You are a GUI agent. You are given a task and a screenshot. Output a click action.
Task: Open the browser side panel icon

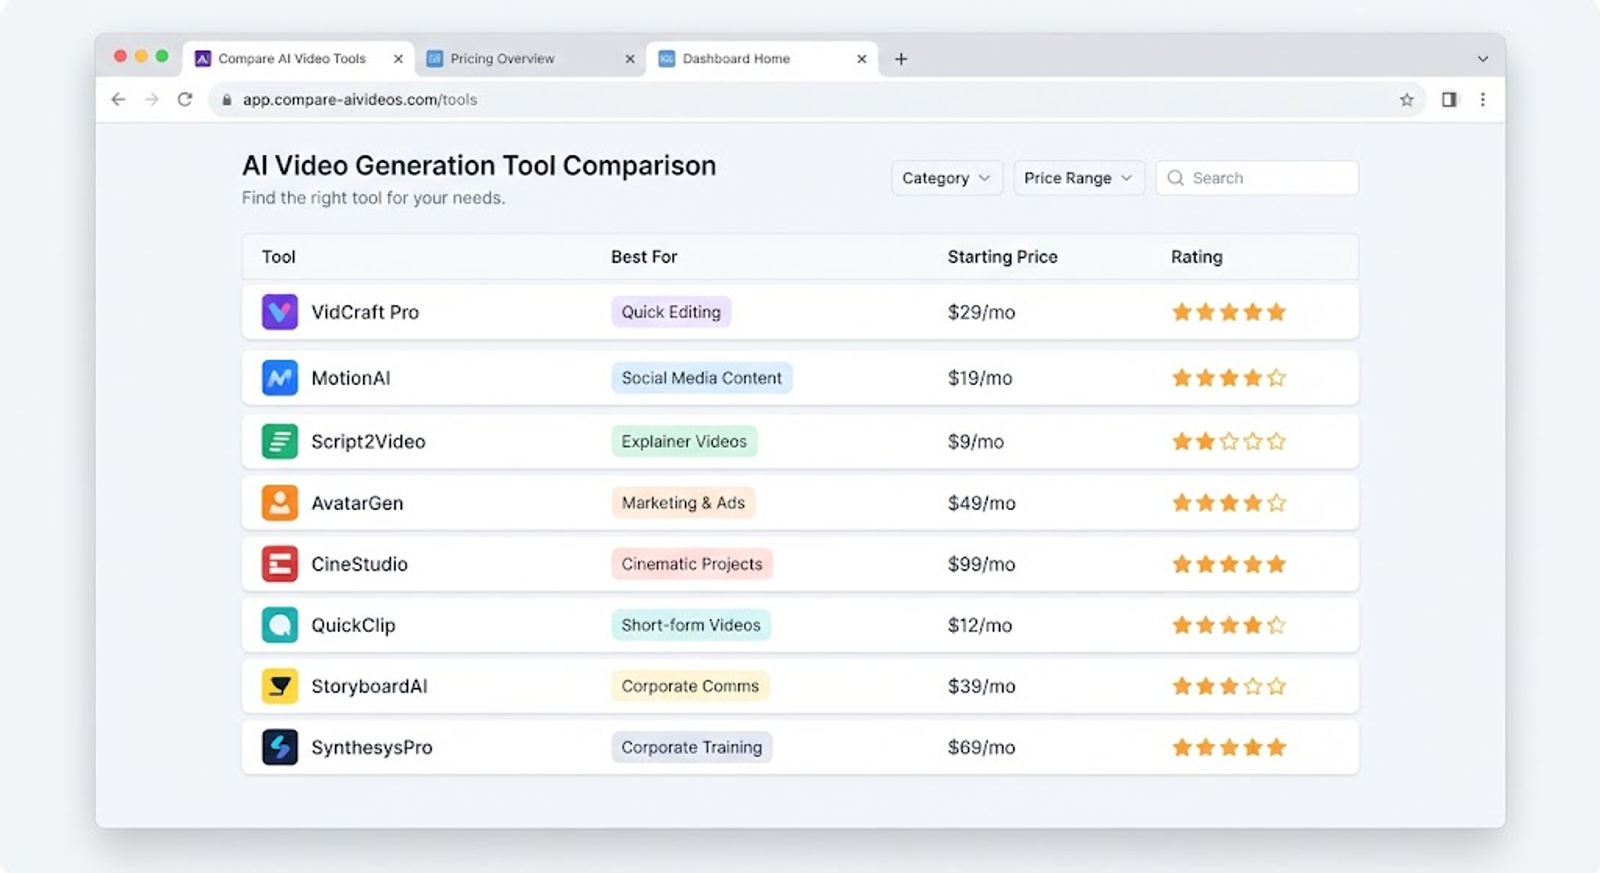(1449, 99)
